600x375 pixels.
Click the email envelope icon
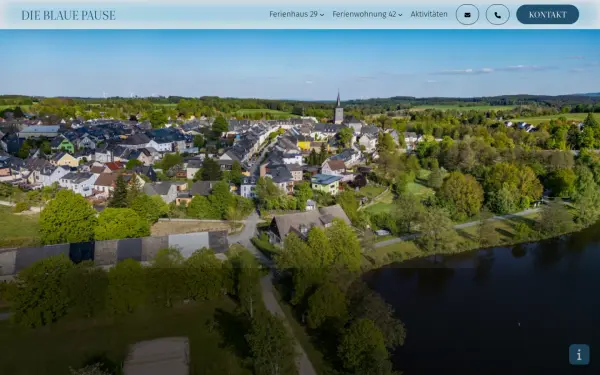467,15
